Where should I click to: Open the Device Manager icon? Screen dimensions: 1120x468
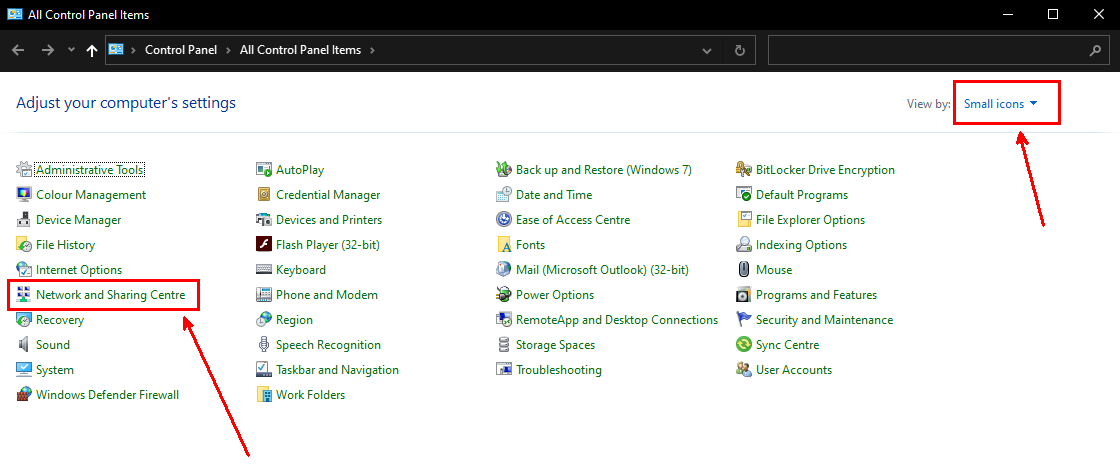(24, 220)
